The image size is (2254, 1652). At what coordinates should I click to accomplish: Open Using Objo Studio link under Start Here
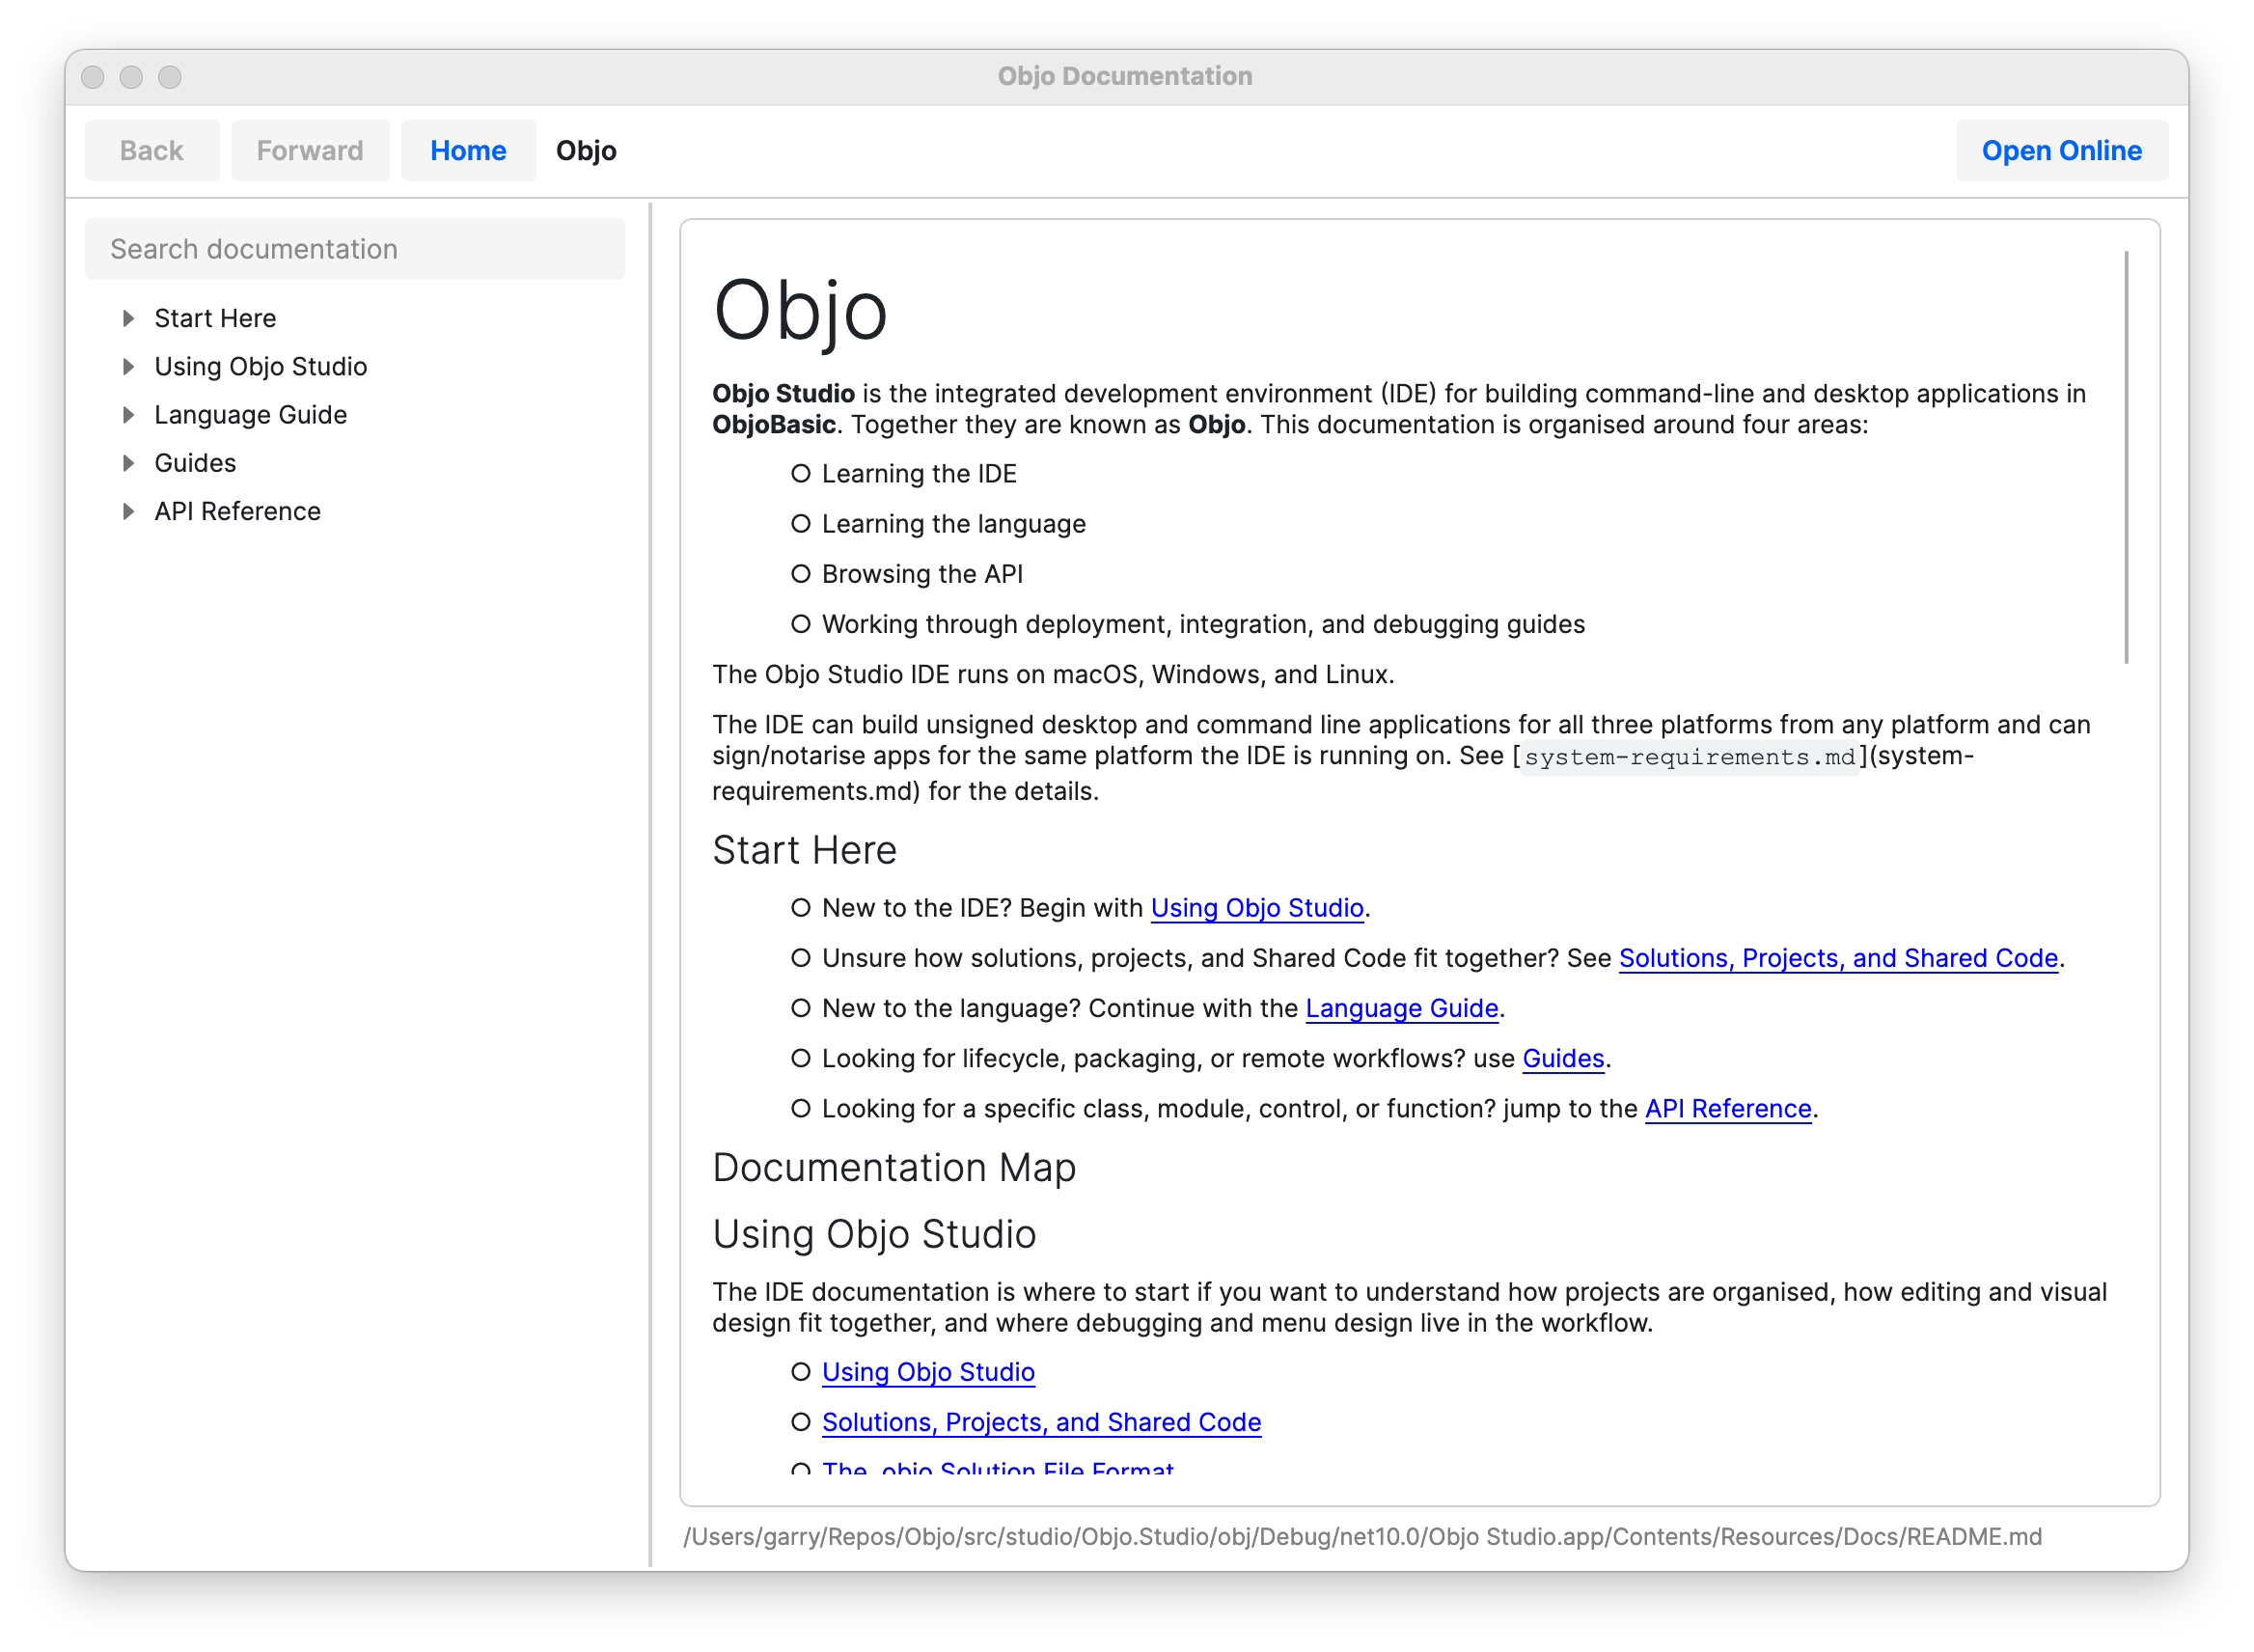(1257, 908)
